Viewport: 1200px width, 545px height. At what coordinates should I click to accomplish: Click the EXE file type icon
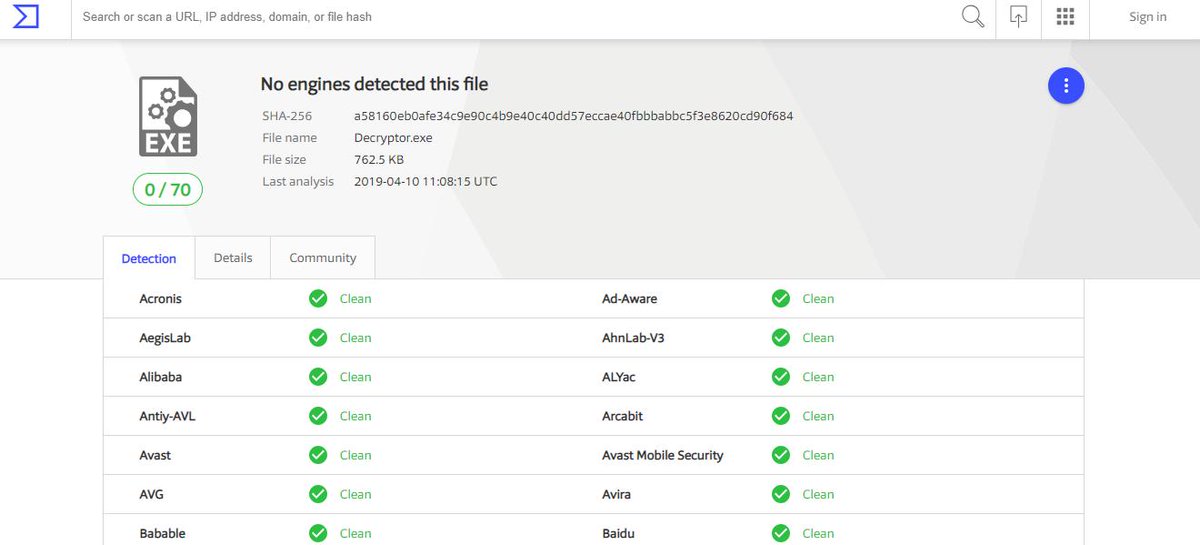(x=168, y=116)
